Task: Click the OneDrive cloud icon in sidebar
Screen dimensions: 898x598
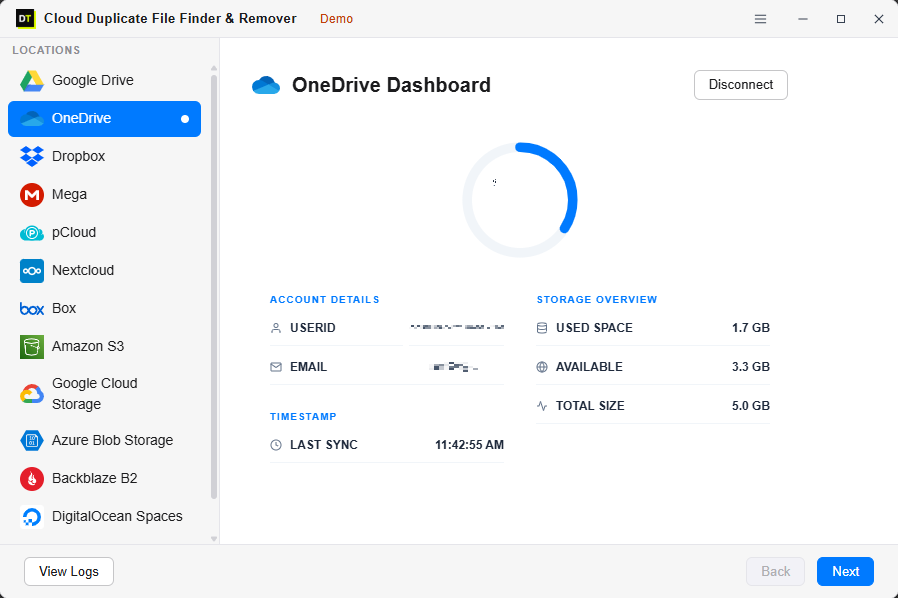Action: (32, 119)
